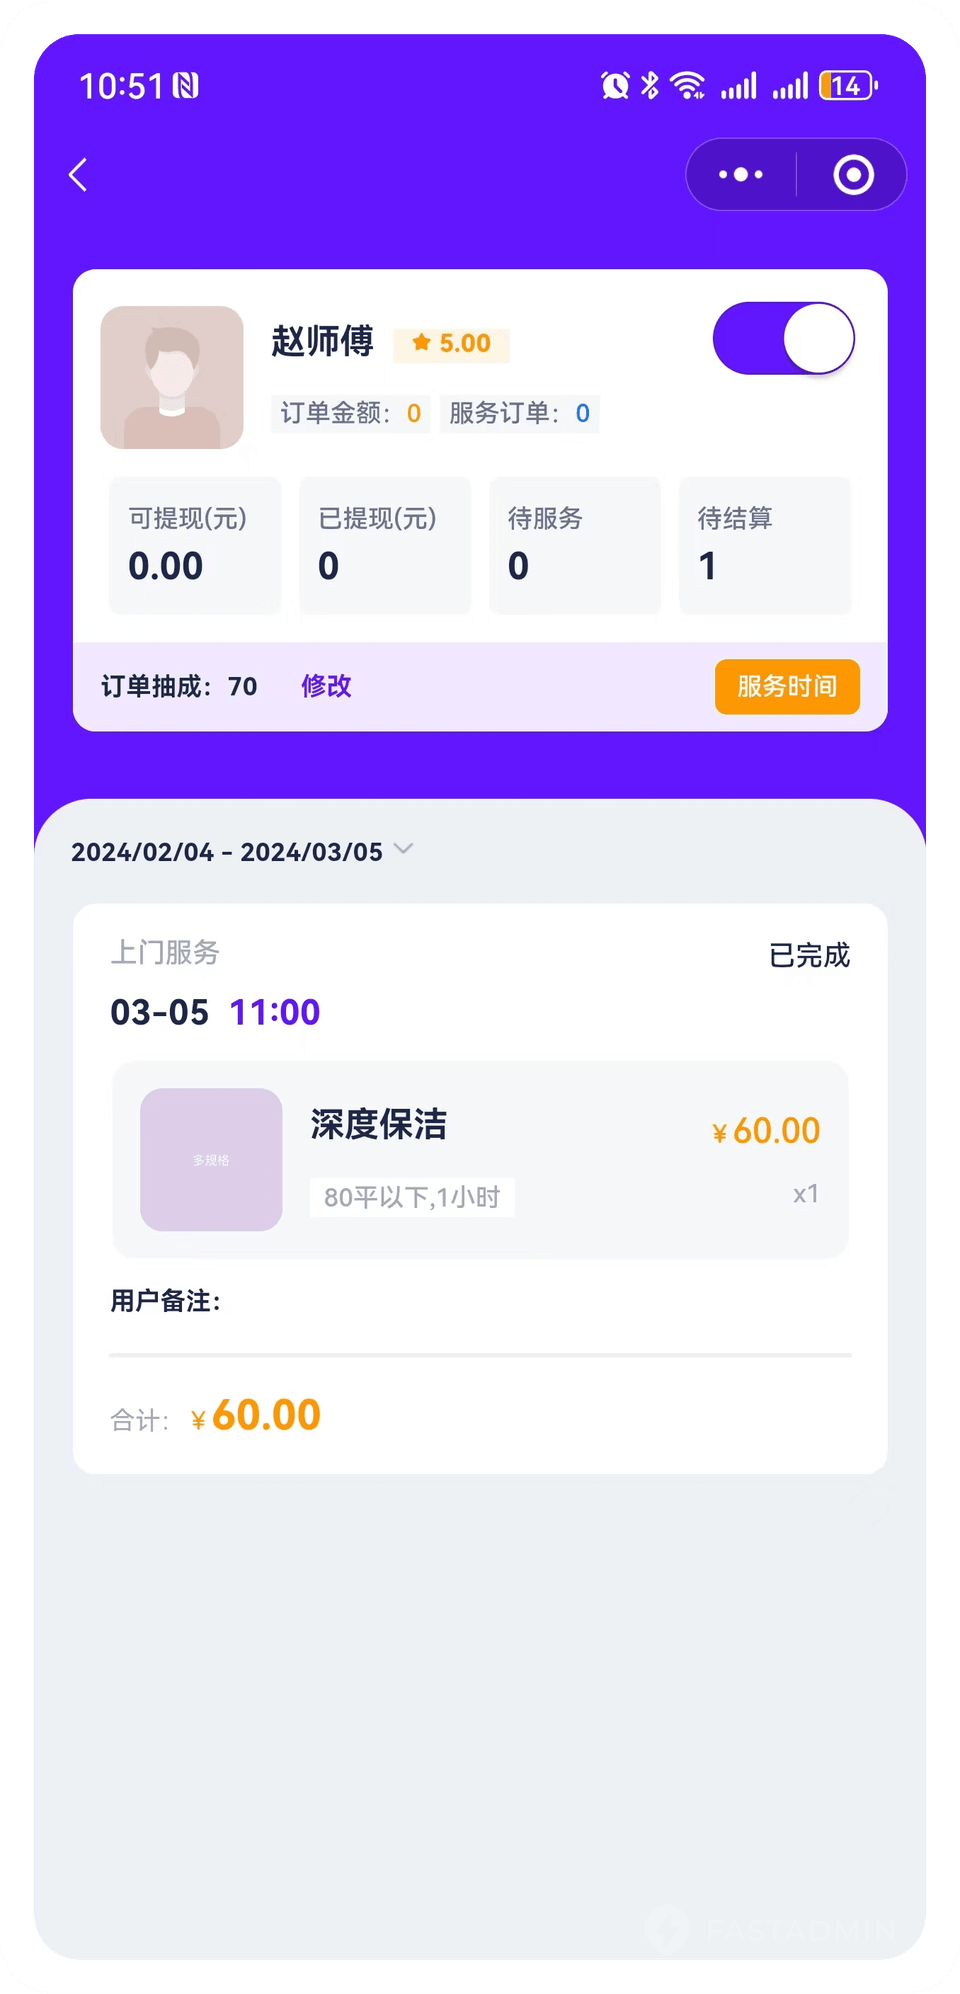Open the 待服务 stats tile
This screenshot has width=960, height=1994.
tap(575, 545)
